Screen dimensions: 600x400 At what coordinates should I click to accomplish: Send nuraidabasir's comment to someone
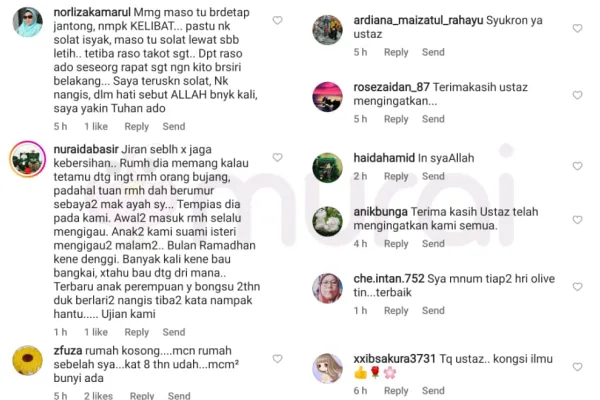[x=174, y=332]
